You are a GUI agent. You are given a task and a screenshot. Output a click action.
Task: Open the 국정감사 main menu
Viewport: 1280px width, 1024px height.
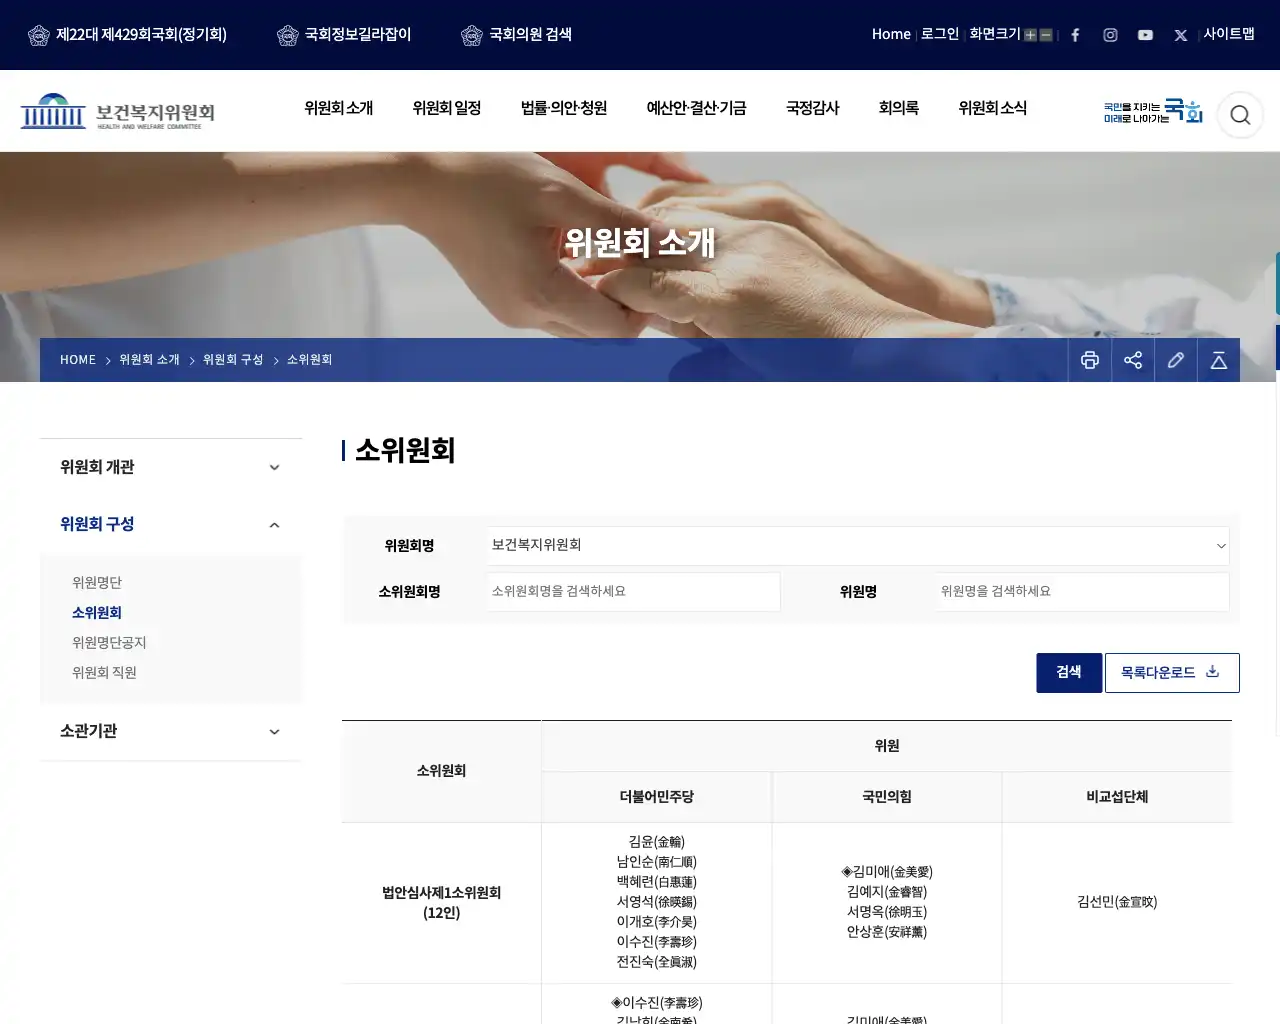(x=813, y=108)
